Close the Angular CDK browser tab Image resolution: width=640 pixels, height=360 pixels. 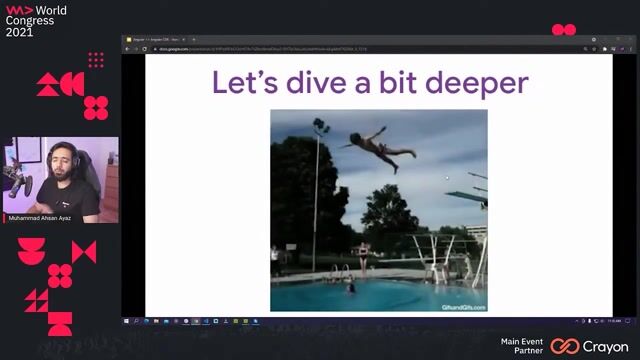183,40
